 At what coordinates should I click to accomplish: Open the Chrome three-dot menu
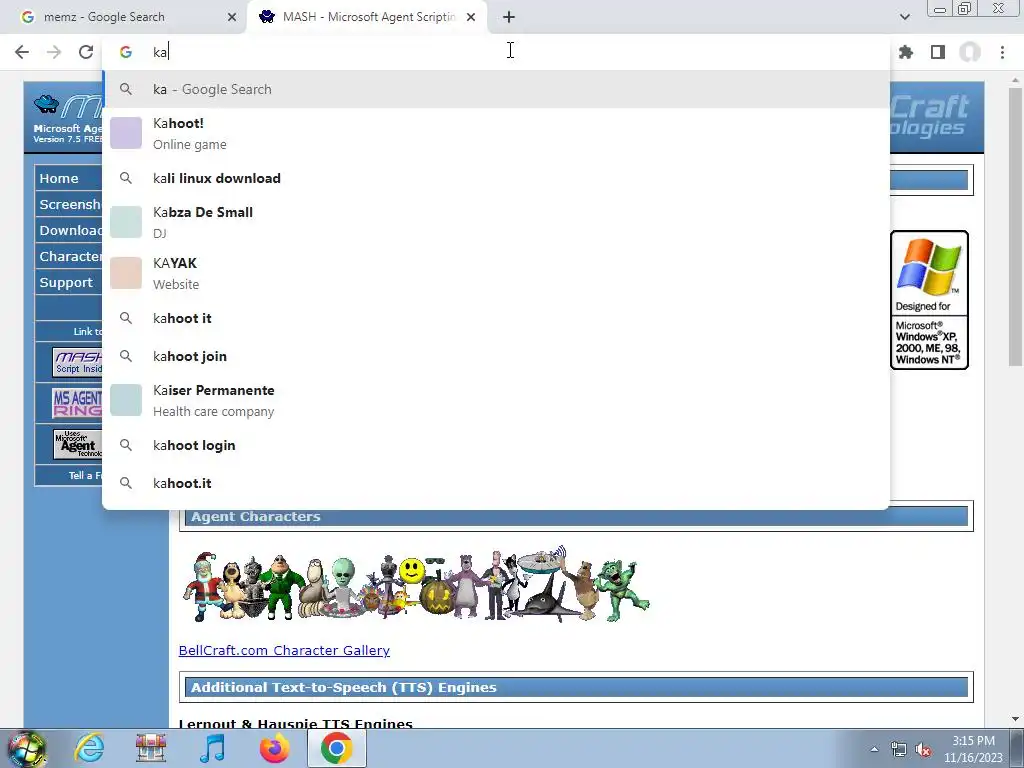(x=1002, y=52)
